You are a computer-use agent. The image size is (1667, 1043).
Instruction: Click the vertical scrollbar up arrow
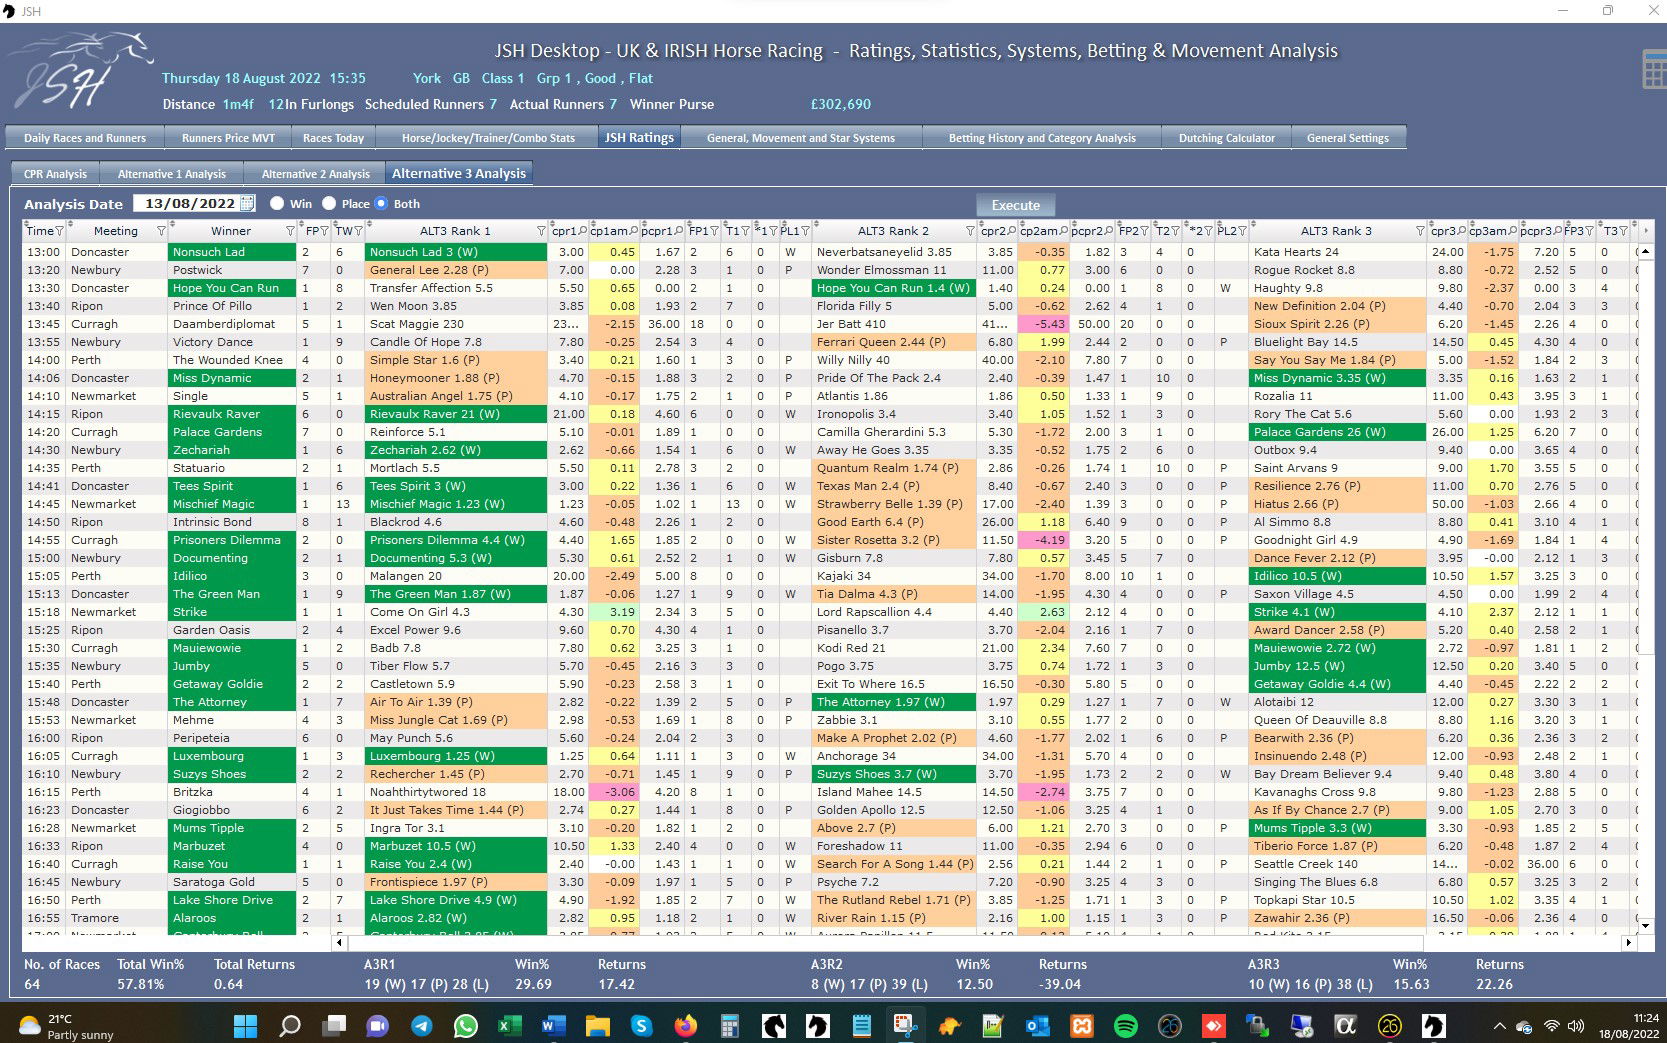tap(1645, 252)
